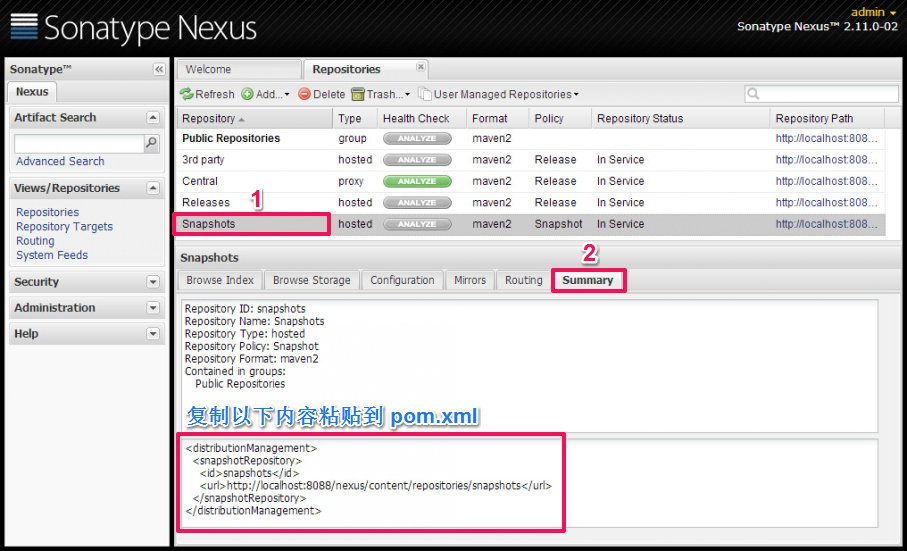
Task: Sort by the Policy column header
Action: [560, 119]
